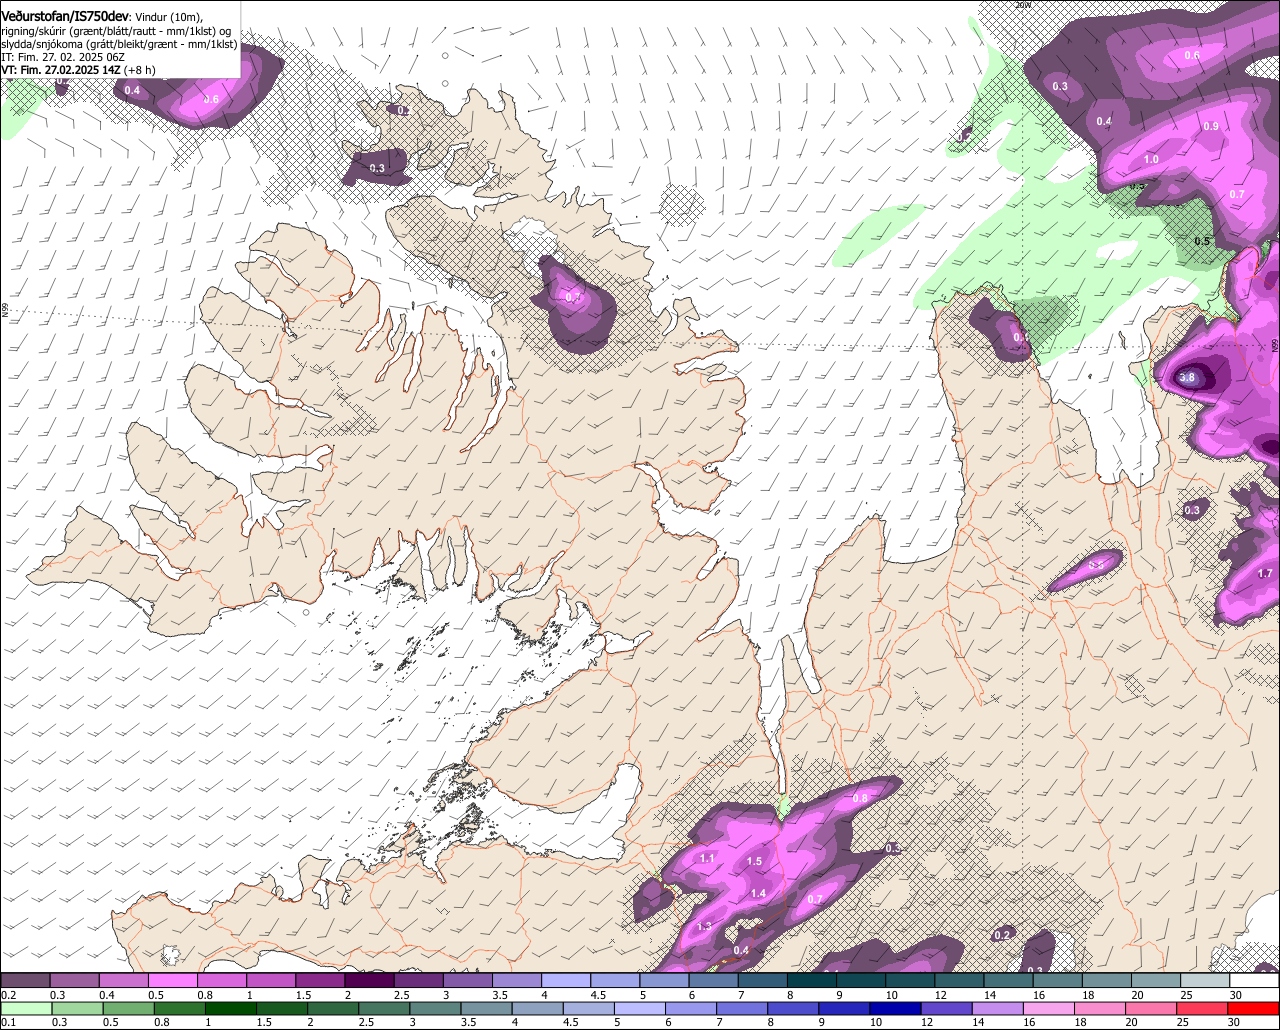Click the 0.5 value label on the green rain area
Image resolution: width=1280 pixels, height=1030 pixels.
pyautogui.click(x=1203, y=241)
